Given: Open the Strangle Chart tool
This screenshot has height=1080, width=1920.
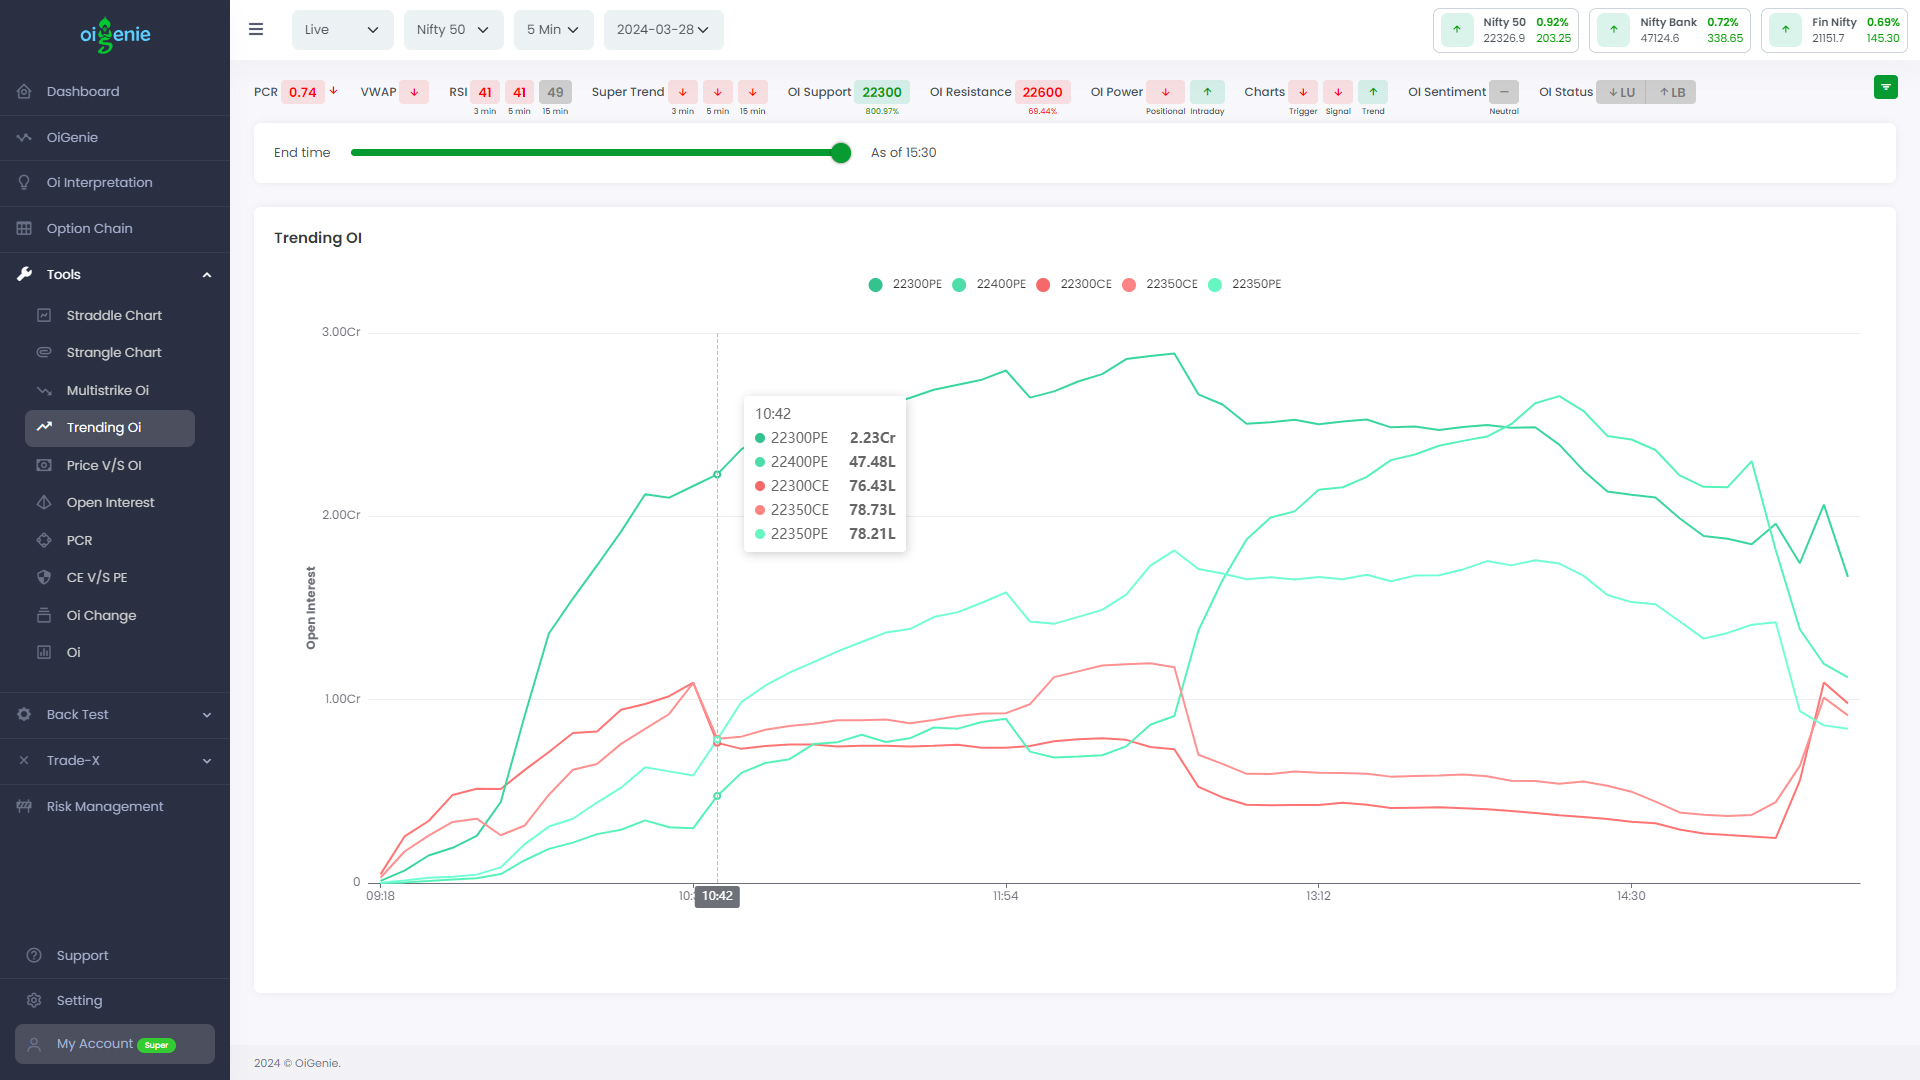Looking at the screenshot, I should coord(113,352).
